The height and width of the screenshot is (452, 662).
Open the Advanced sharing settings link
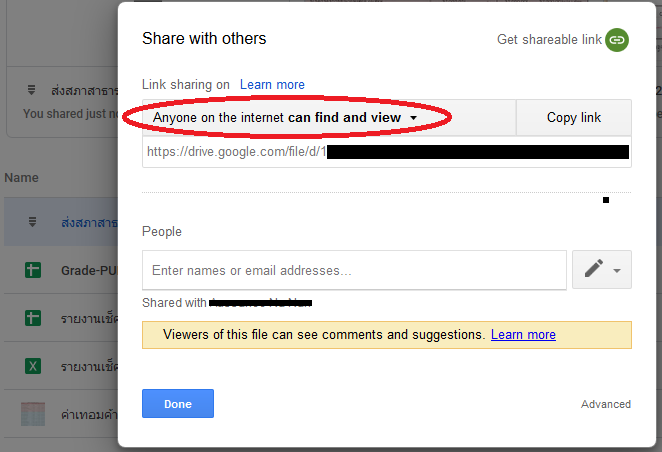point(606,404)
